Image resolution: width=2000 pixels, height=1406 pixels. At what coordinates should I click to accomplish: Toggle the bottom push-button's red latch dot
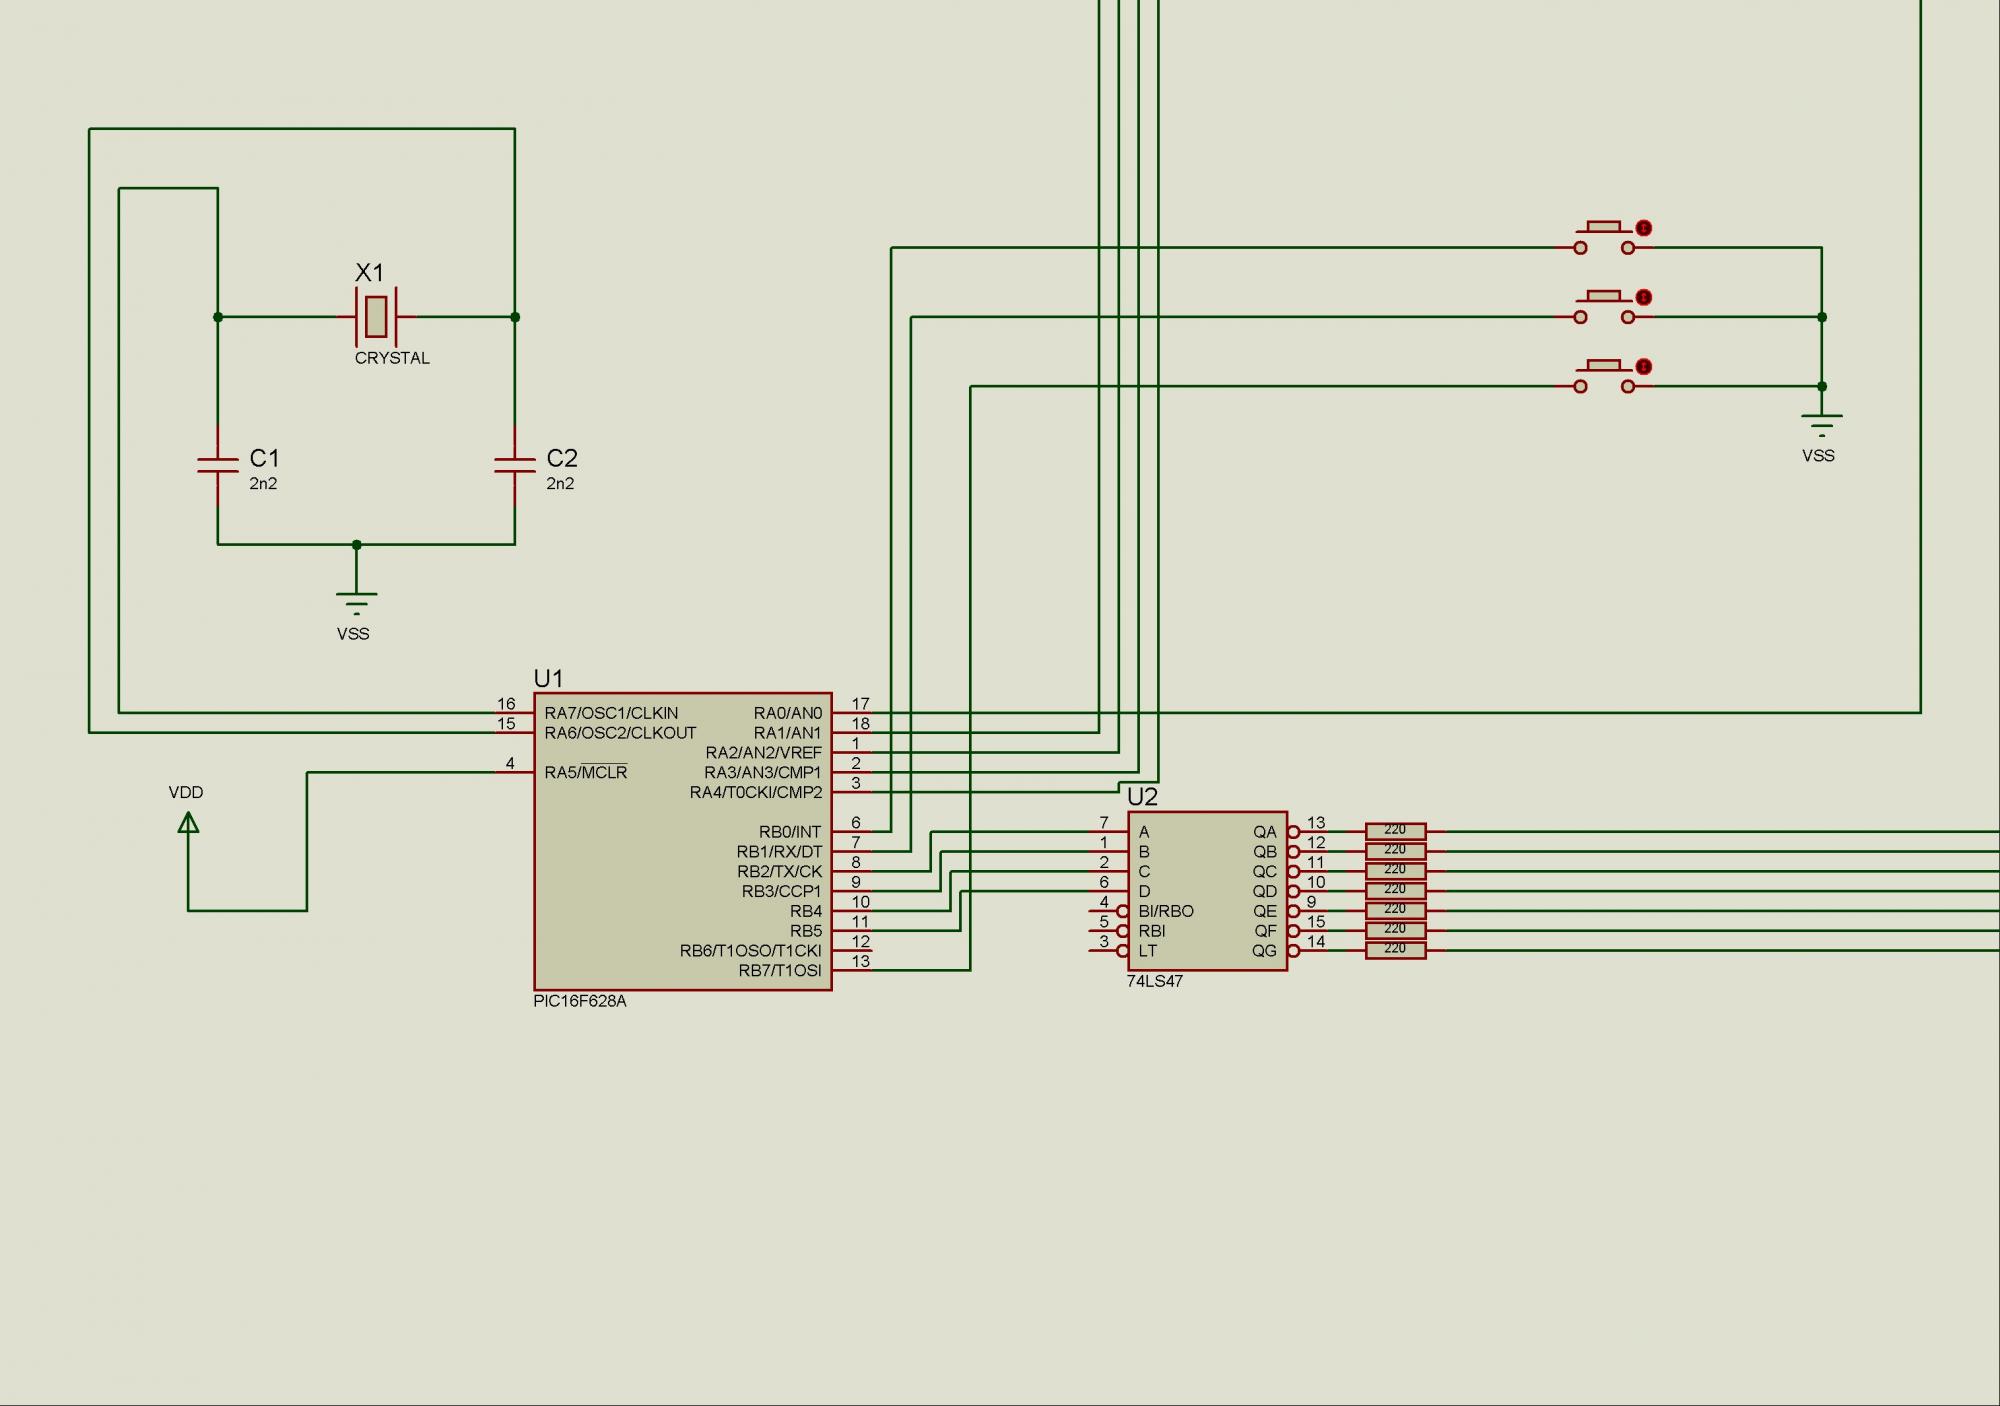1644,367
